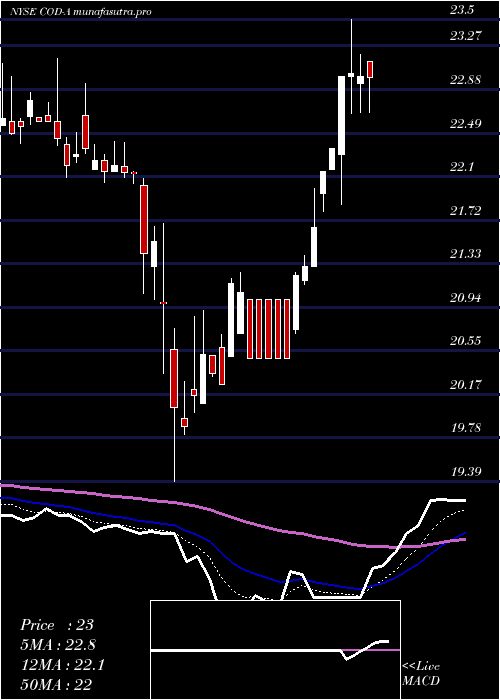Click the 22.1 price axis label

click(x=462, y=167)
